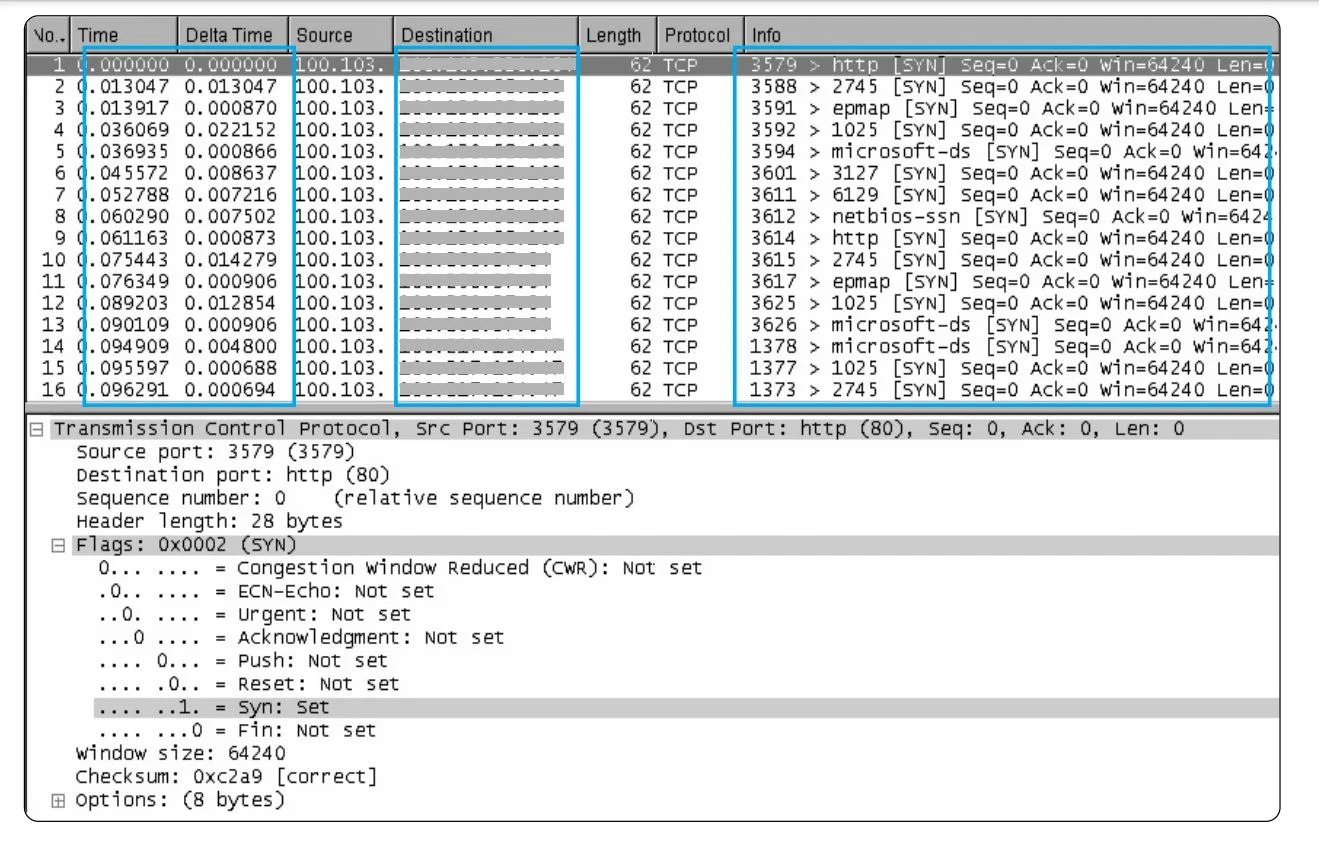Select the 'Urgent: Not set' flag line

[x=255, y=614]
